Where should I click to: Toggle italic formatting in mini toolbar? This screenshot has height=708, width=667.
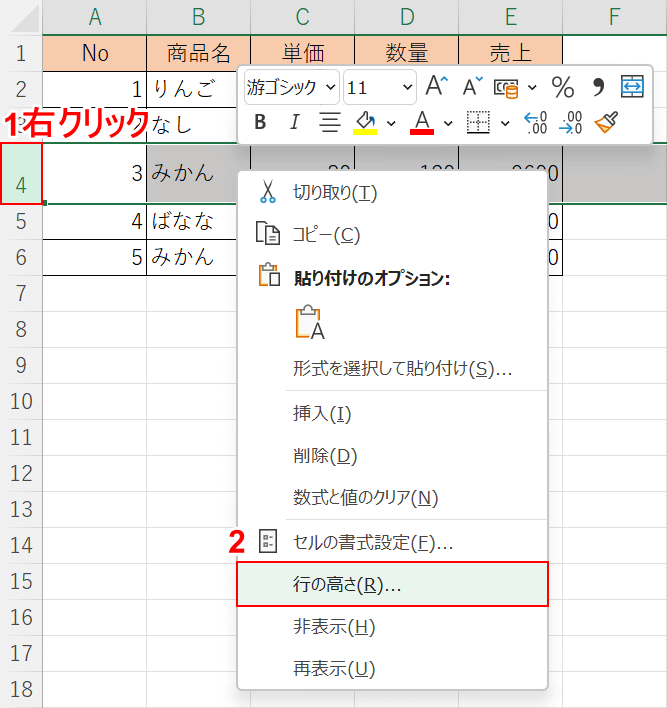click(x=294, y=123)
